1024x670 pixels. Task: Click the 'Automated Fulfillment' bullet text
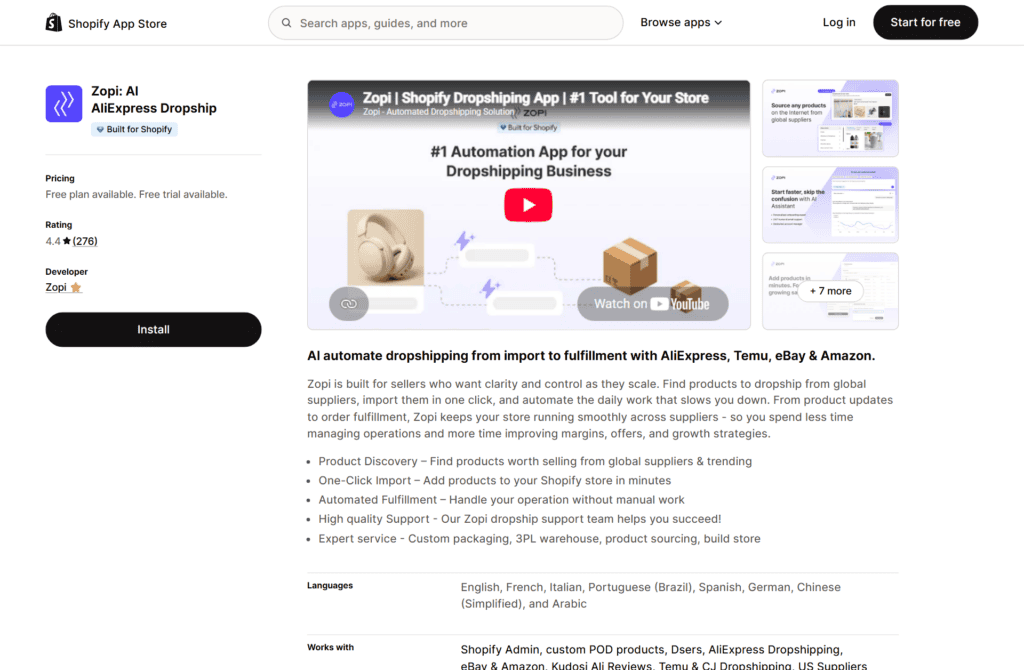[x=501, y=500]
